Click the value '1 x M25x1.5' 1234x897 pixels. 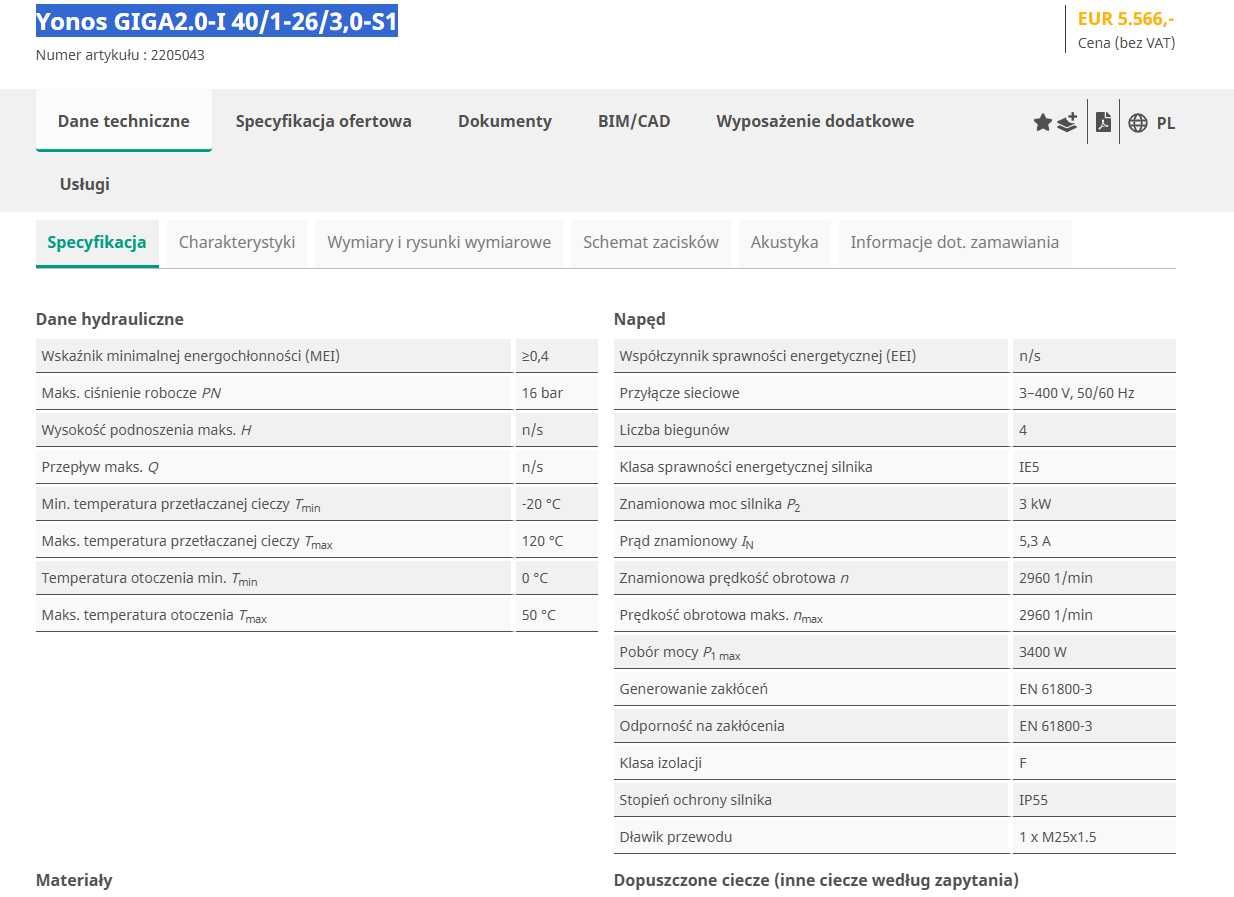coord(1057,837)
